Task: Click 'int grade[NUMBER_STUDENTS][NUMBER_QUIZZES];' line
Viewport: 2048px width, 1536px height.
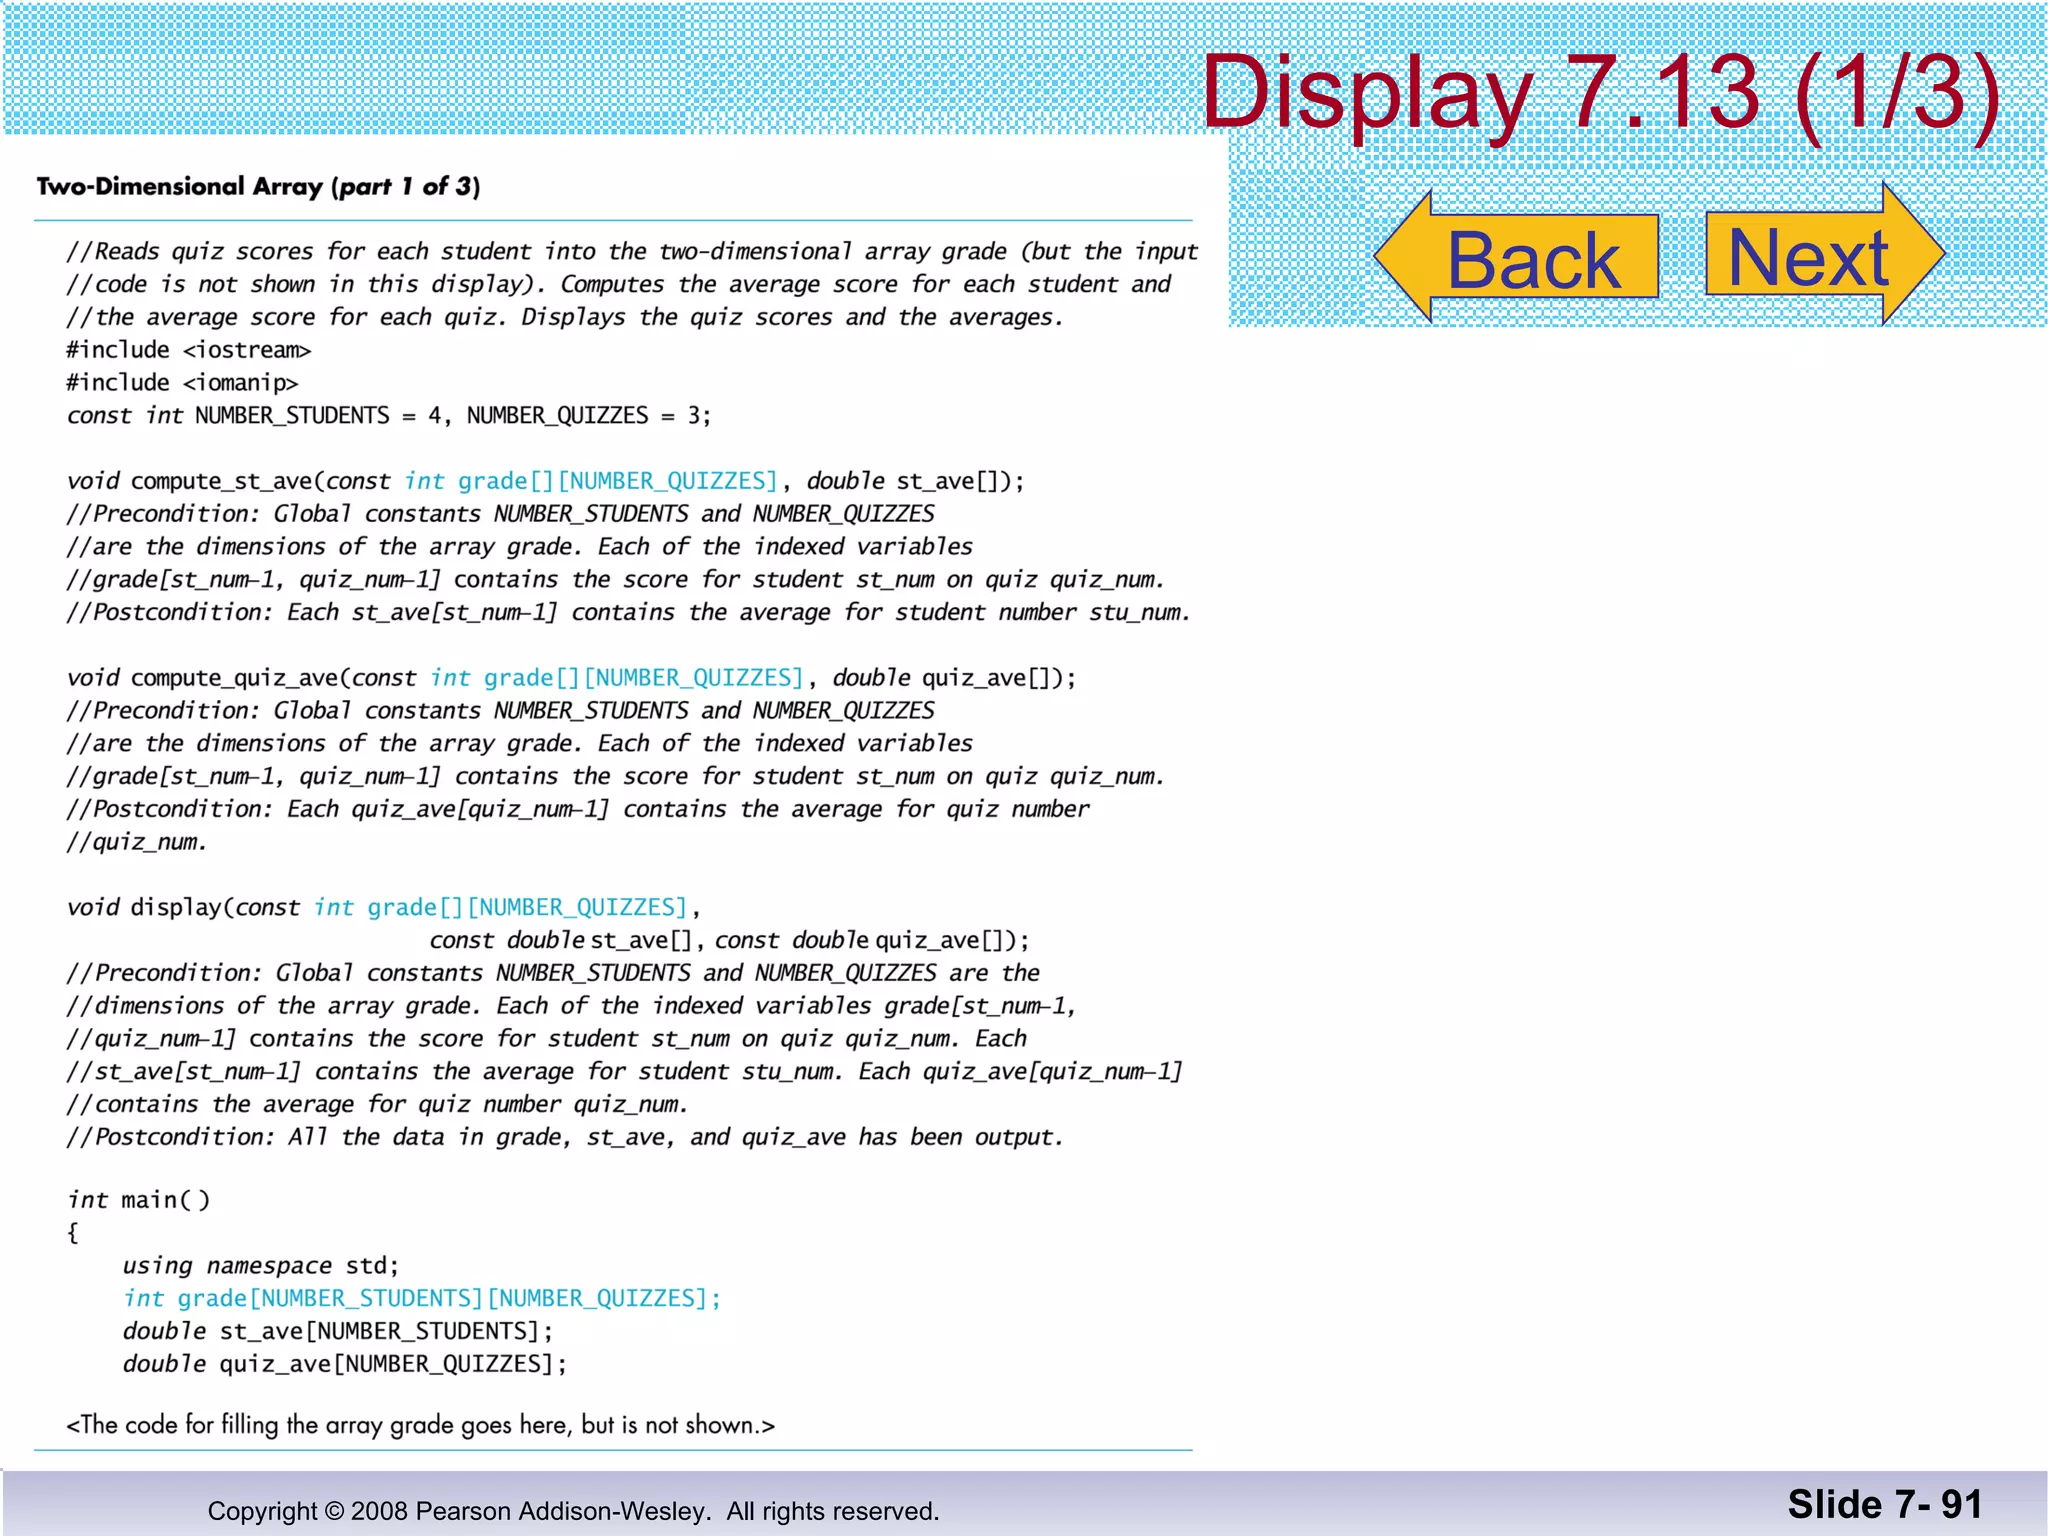Action: tap(421, 1298)
